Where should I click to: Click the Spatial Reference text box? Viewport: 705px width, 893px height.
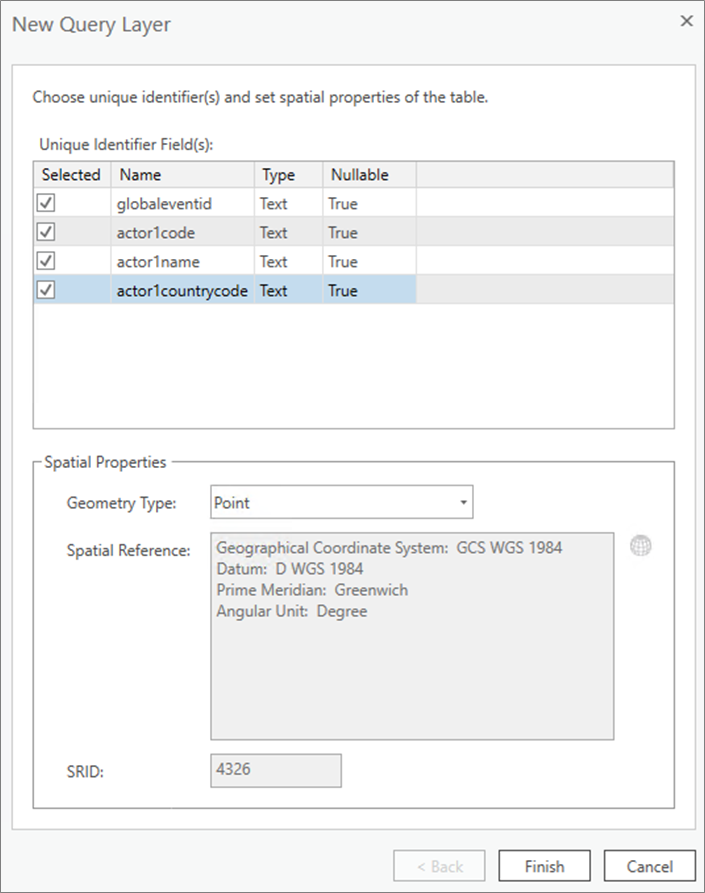point(412,636)
